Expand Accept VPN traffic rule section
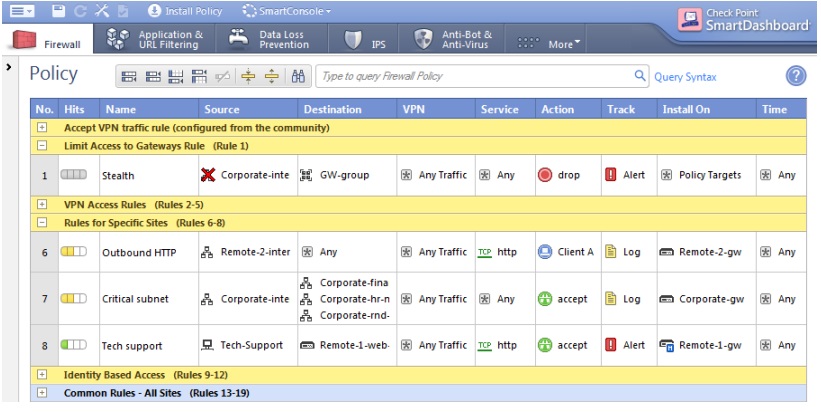Image resolution: width=821 pixels, height=413 pixels. tap(42, 127)
